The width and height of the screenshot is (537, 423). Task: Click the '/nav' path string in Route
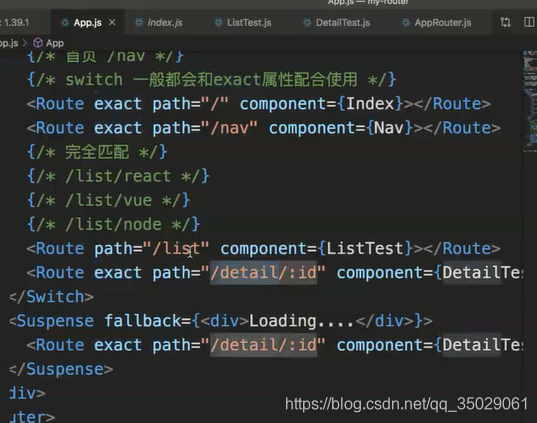tap(234, 128)
